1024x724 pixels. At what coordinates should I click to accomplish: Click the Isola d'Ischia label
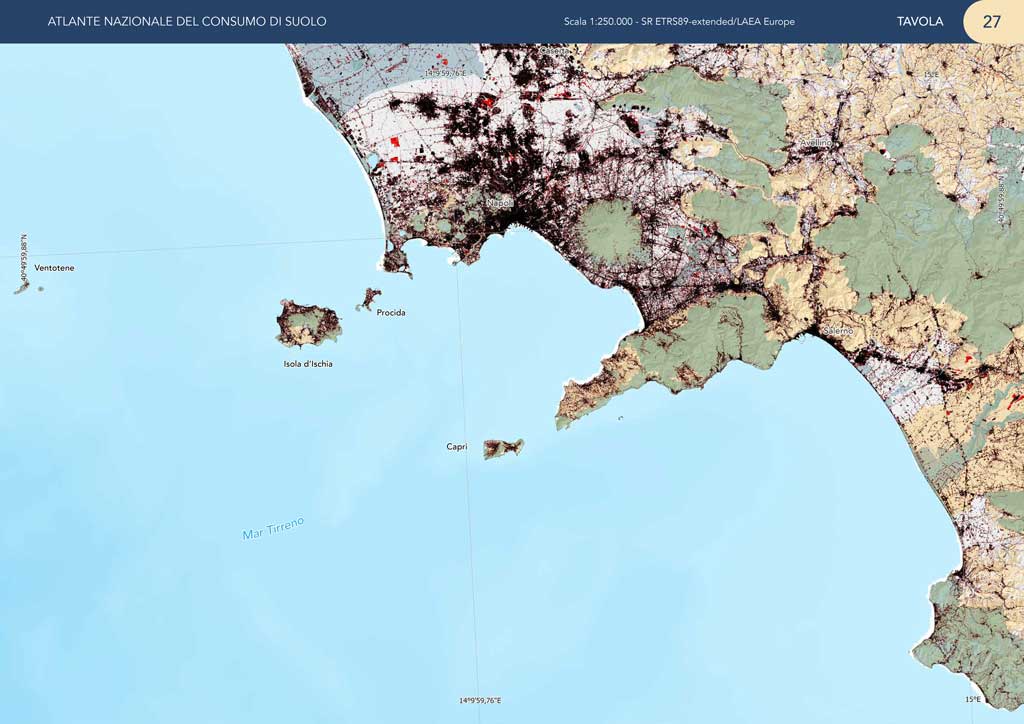[308, 364]
